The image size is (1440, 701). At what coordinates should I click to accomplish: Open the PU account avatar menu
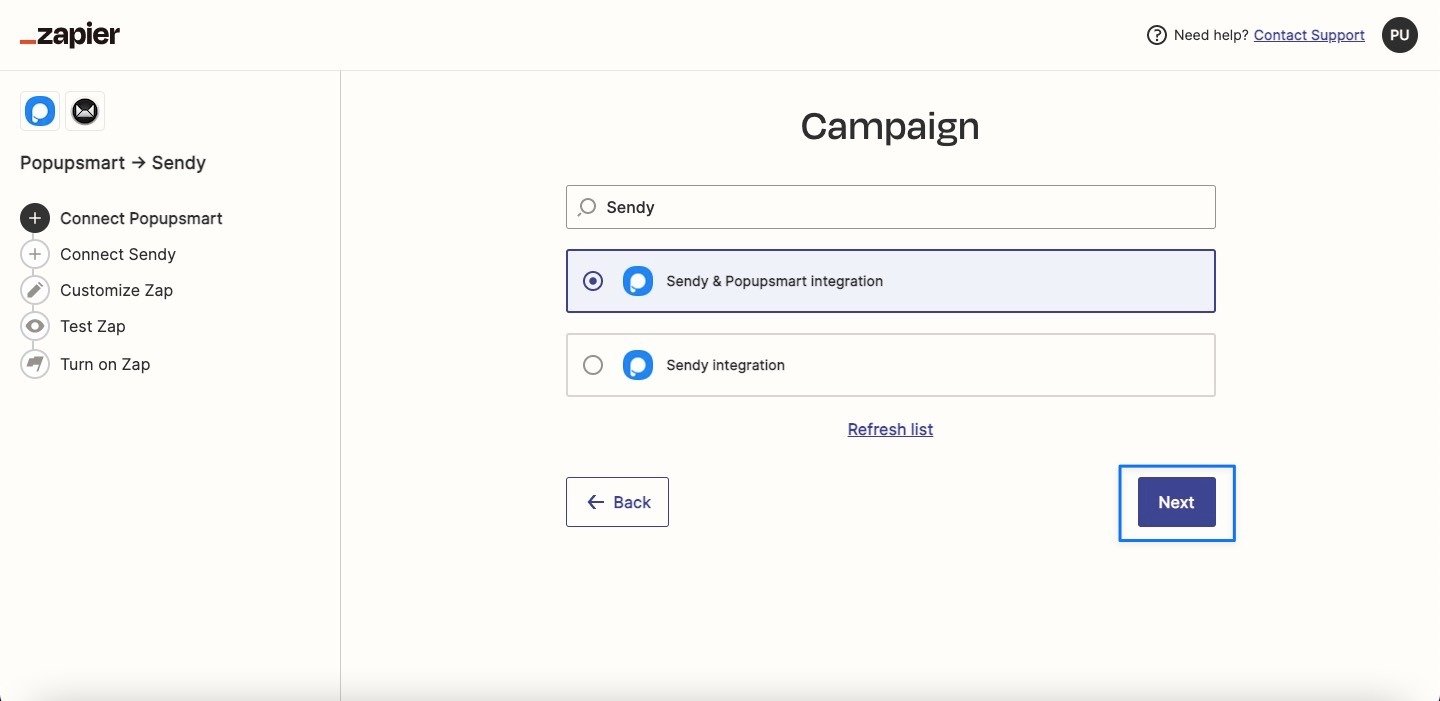click(1399, 34)
